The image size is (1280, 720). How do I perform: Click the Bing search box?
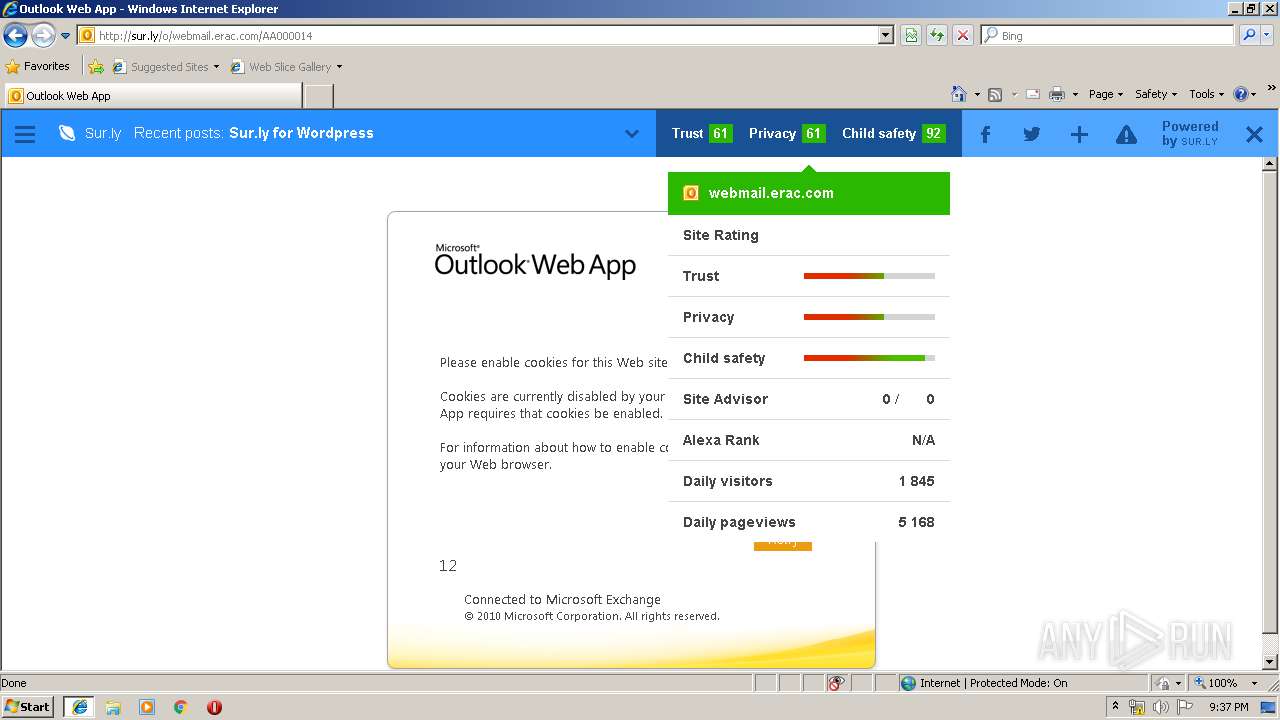point(1108,36)
